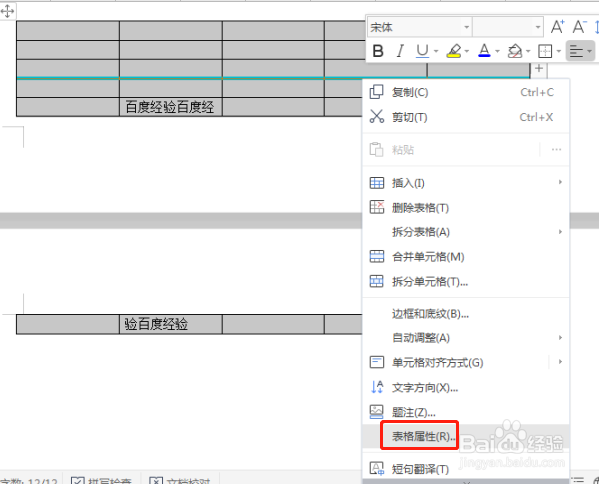This screenshot has width=599, height=484.
Task: Click the plus button to add column
Action: click(539, 68)
